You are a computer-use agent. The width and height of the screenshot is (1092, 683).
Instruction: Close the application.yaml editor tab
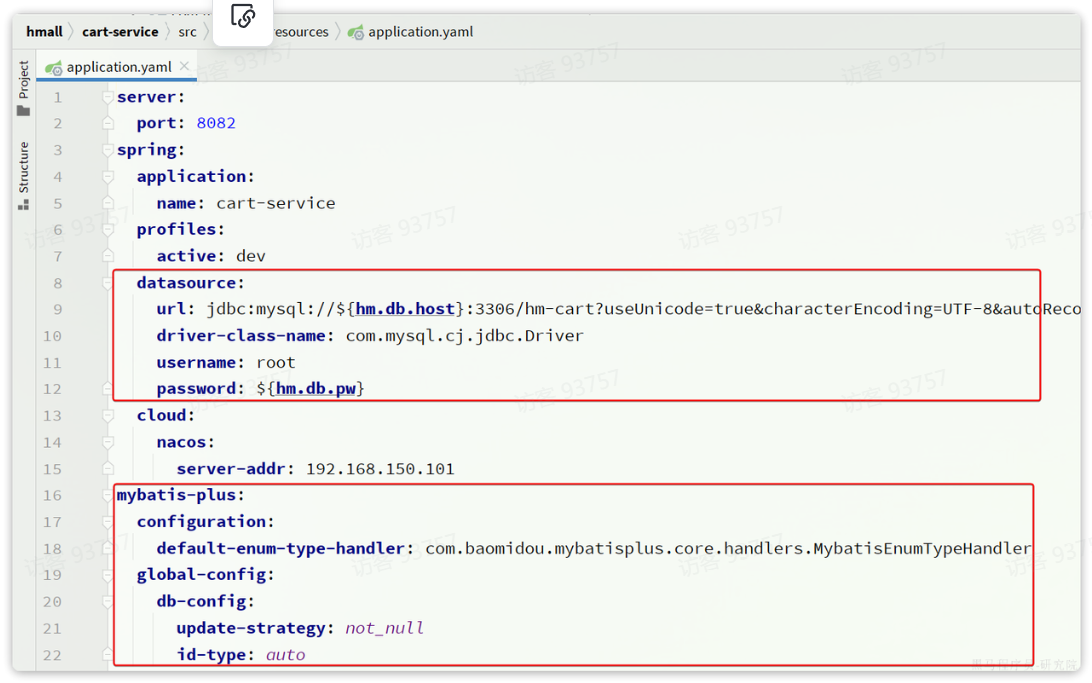(x=185, y=66)
